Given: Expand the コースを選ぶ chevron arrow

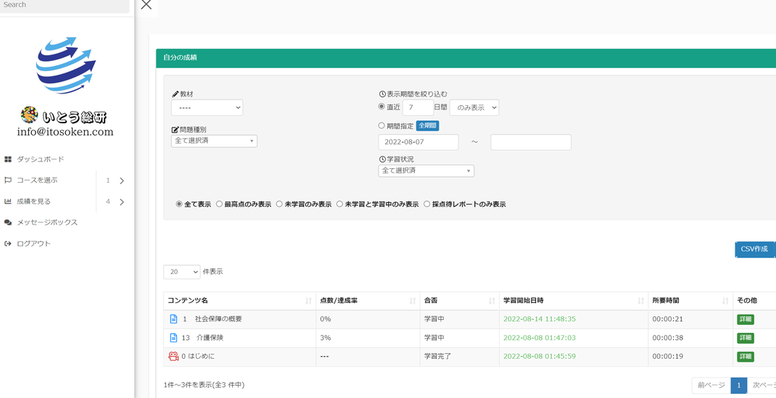Looking at the screenshot, I should [x=122, y=181].
